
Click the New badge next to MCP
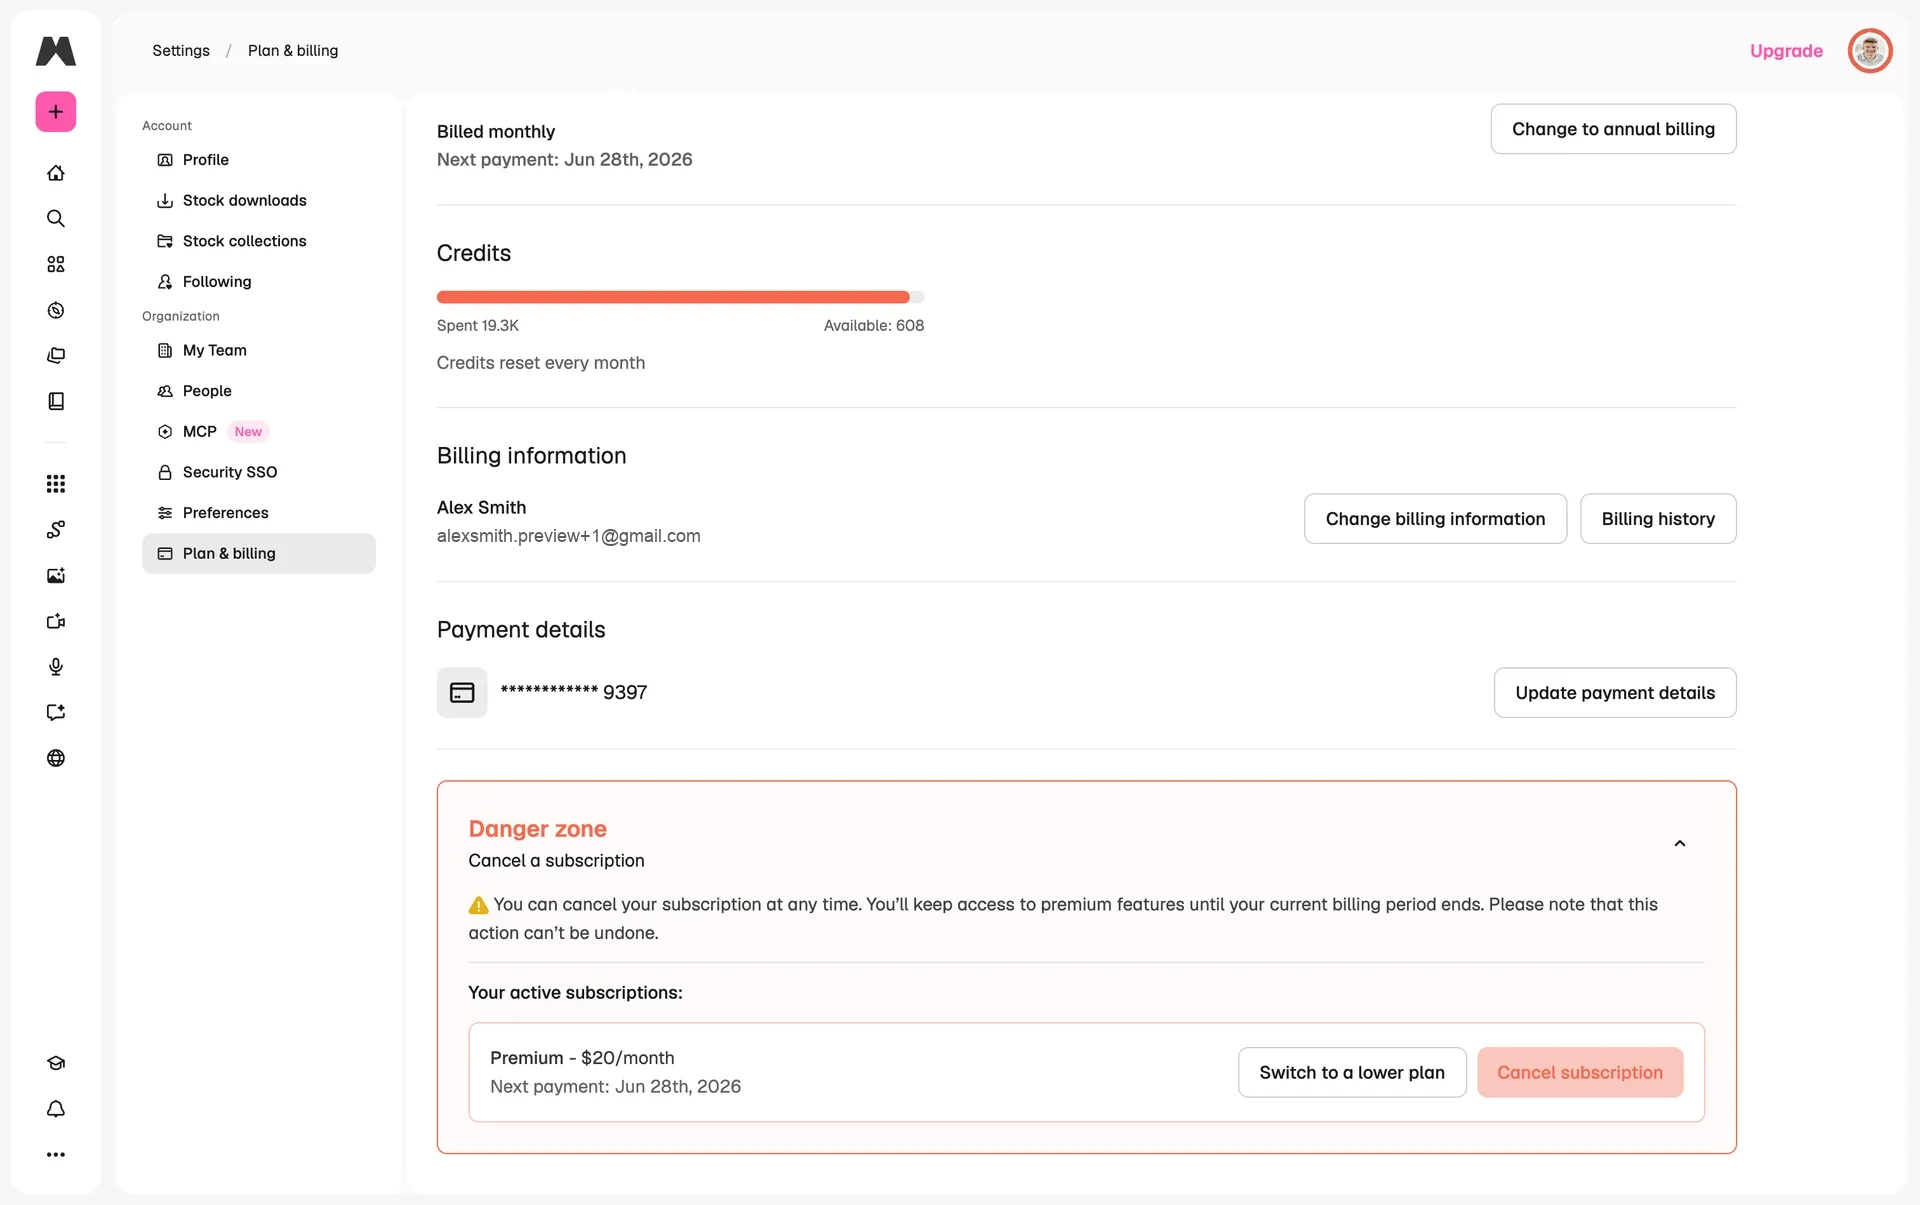[248, 432]
